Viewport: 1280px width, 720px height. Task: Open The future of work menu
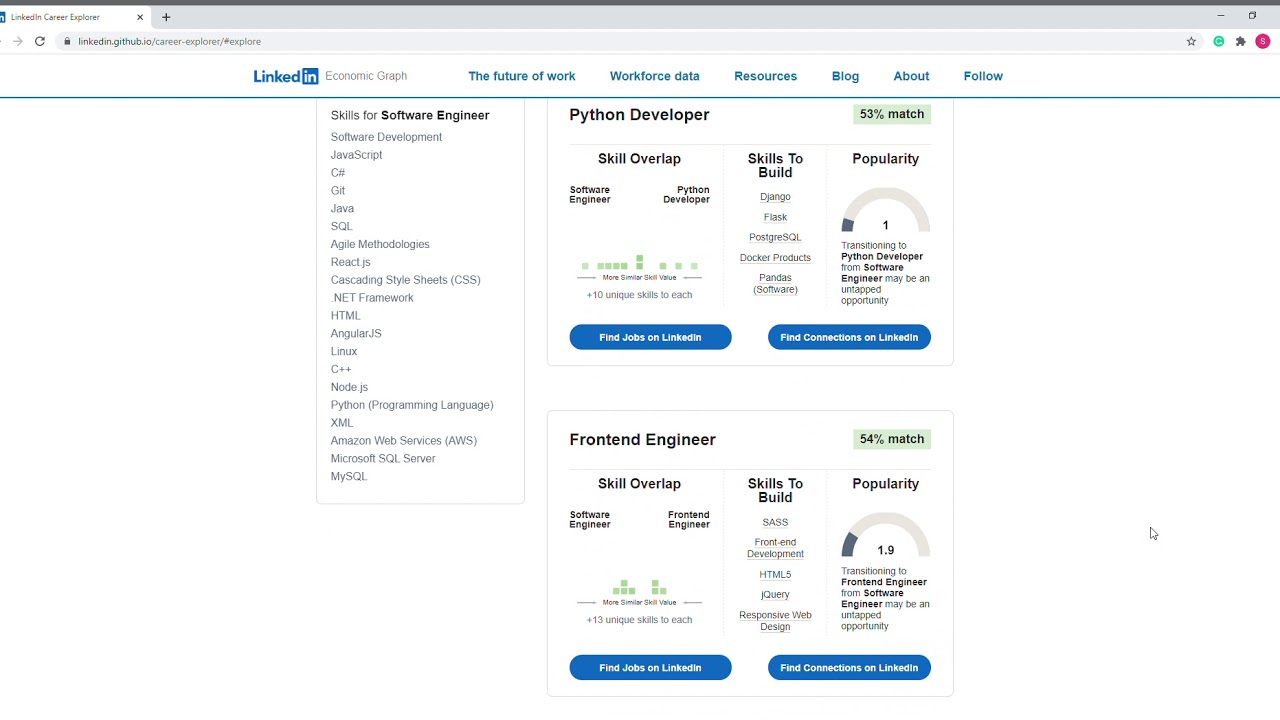(x=522, y=76)
